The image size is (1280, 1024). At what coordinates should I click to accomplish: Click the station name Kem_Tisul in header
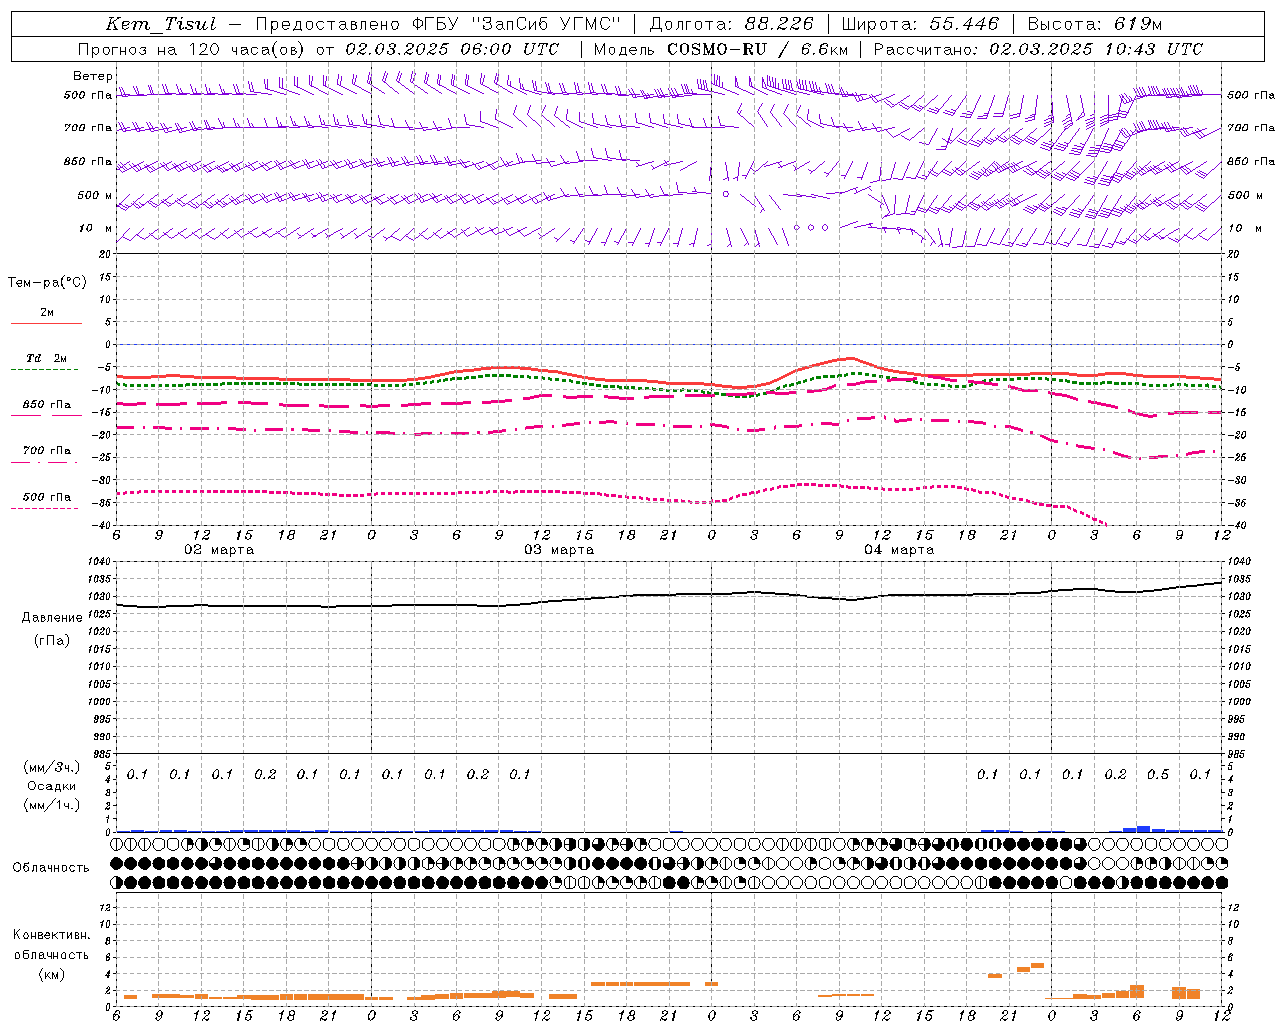pyautogui.click(x=160, y=24)
